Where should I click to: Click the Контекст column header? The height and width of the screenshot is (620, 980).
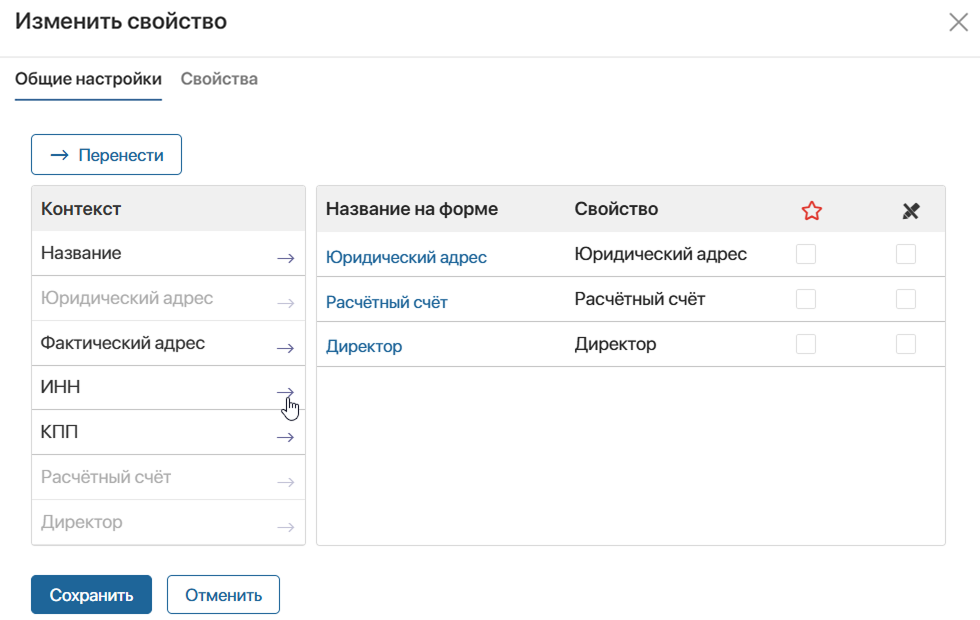click(81, 209)
